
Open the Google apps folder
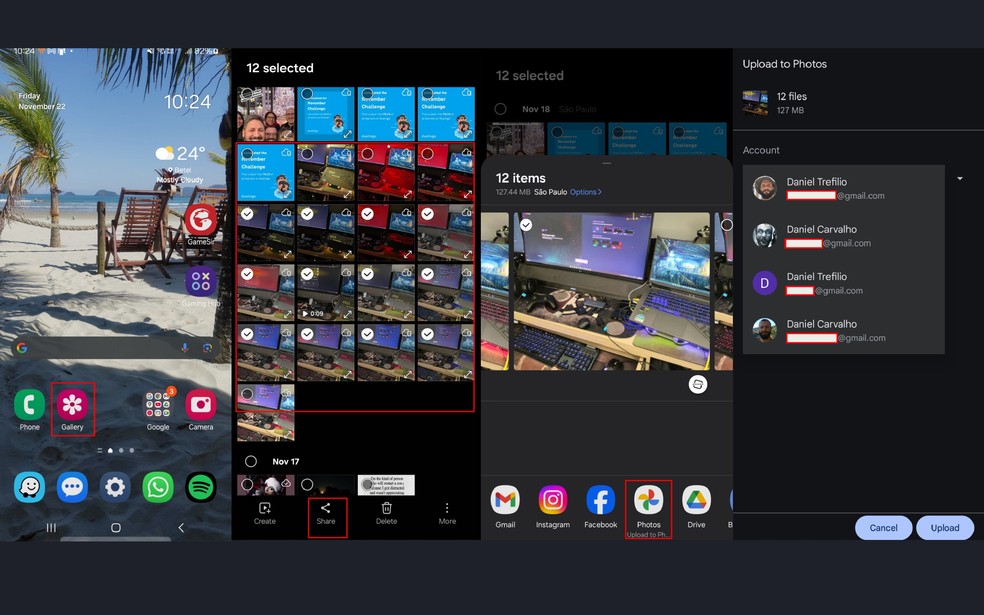click(158, 405)
